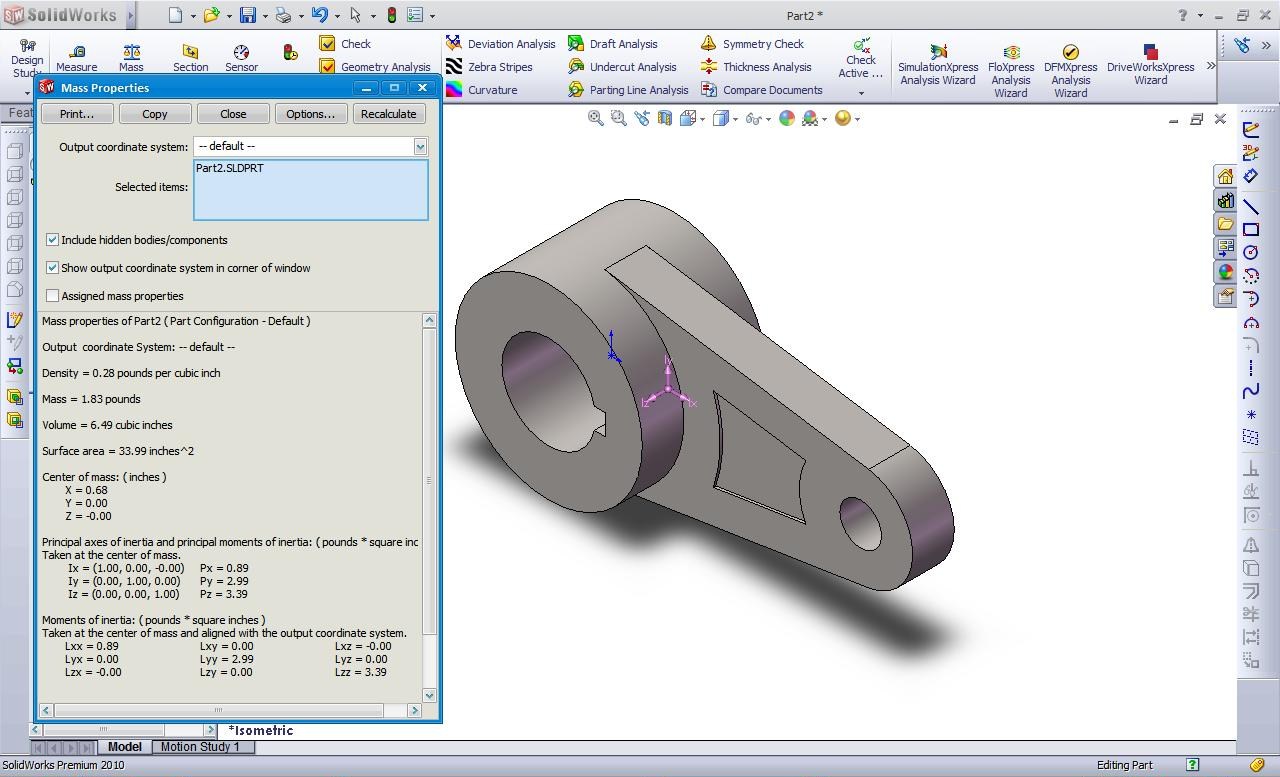Open Options... in Mass Properties
Screen dimensions: 1280x777
(x=311, y=114)
